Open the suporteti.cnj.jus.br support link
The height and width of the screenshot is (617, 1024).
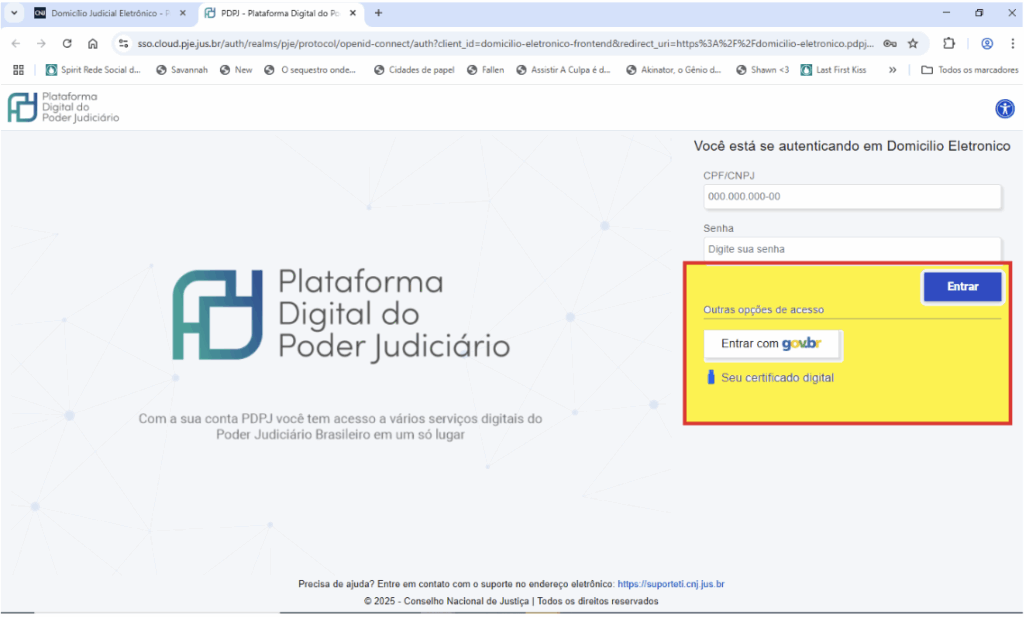670,584
